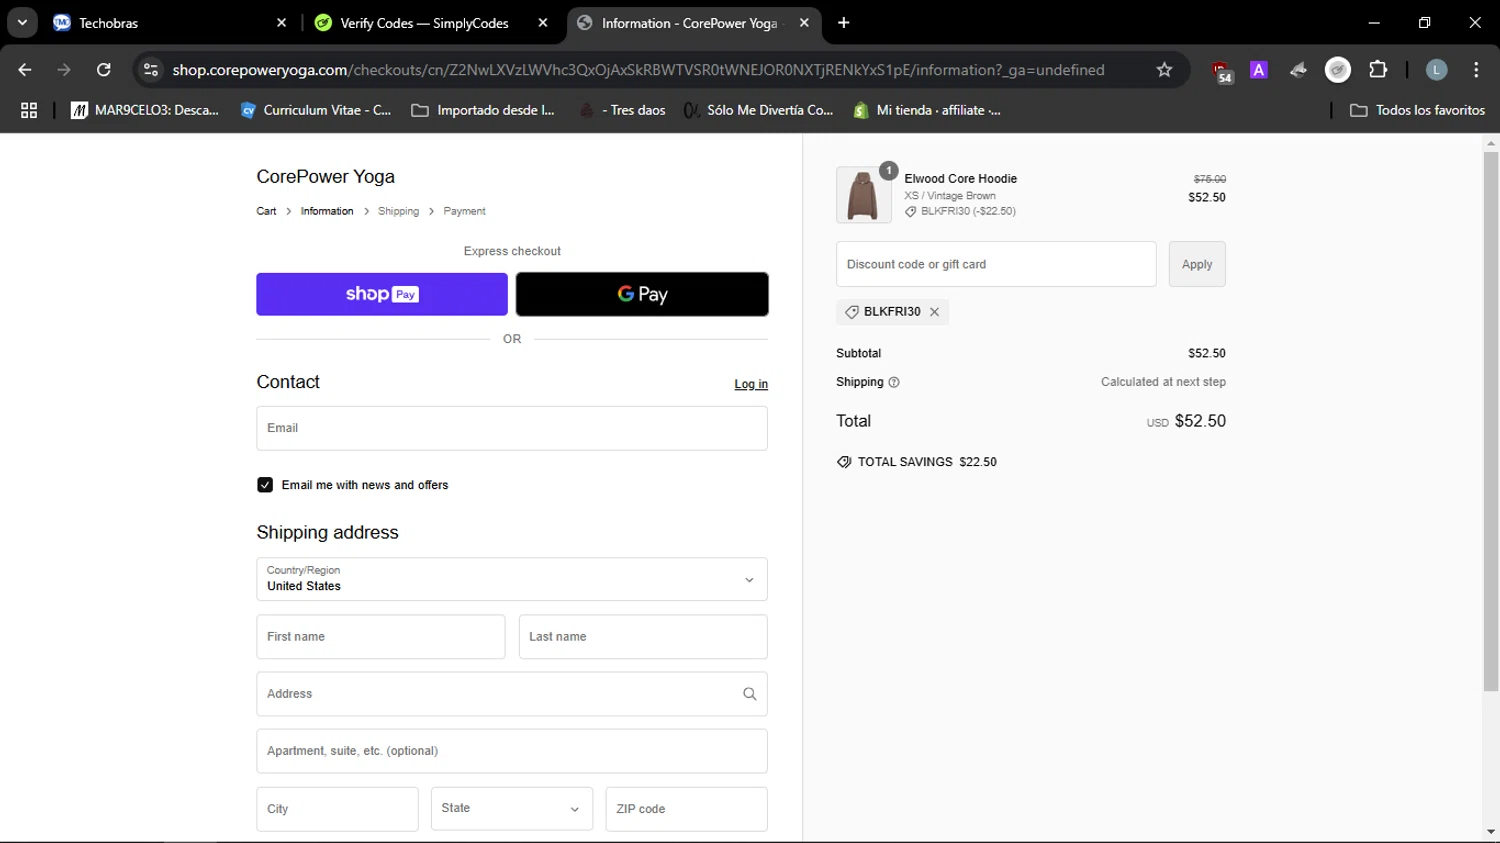1500x843 pixels.
Task: Open the MAR9CELO3 bookmark
Action: 145,110
